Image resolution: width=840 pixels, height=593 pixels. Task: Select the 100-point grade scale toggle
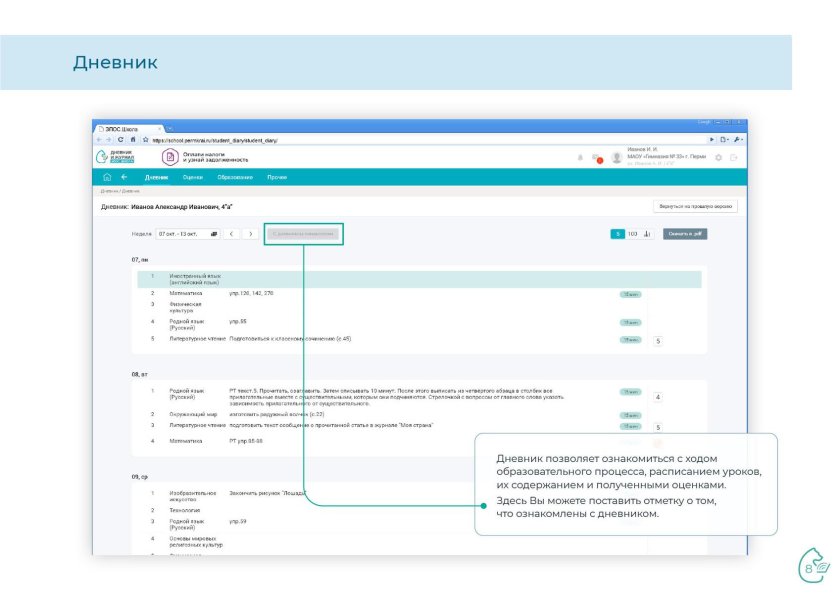632,234
